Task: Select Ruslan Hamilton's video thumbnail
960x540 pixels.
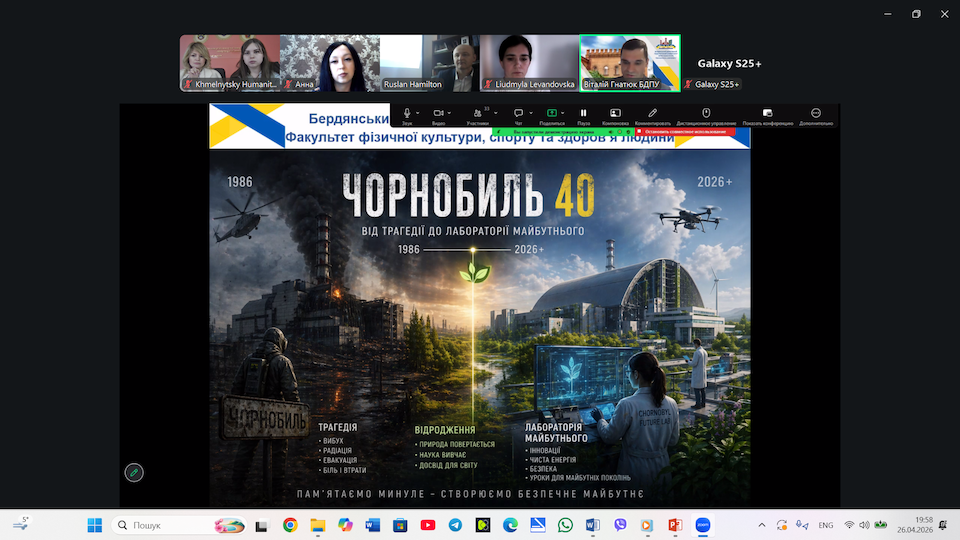Action: [429, 63]
